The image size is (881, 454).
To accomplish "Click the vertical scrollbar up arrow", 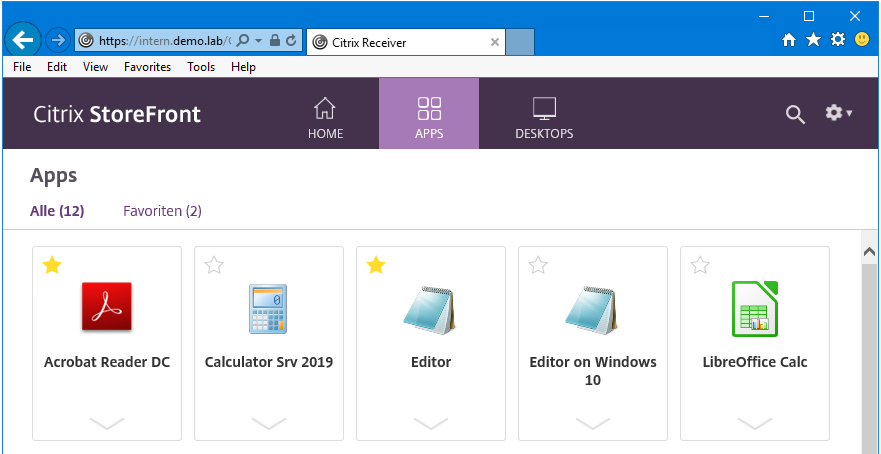I will pos(870,253).
